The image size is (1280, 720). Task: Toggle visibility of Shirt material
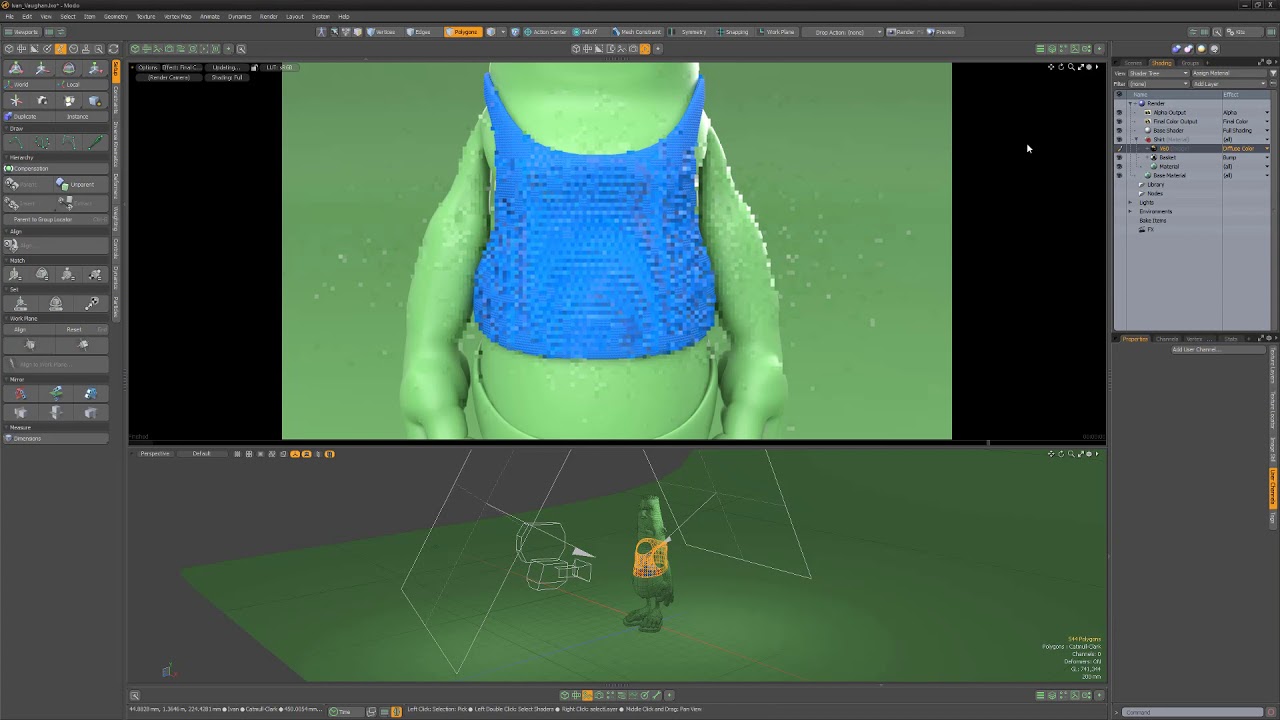[1119, 139]
